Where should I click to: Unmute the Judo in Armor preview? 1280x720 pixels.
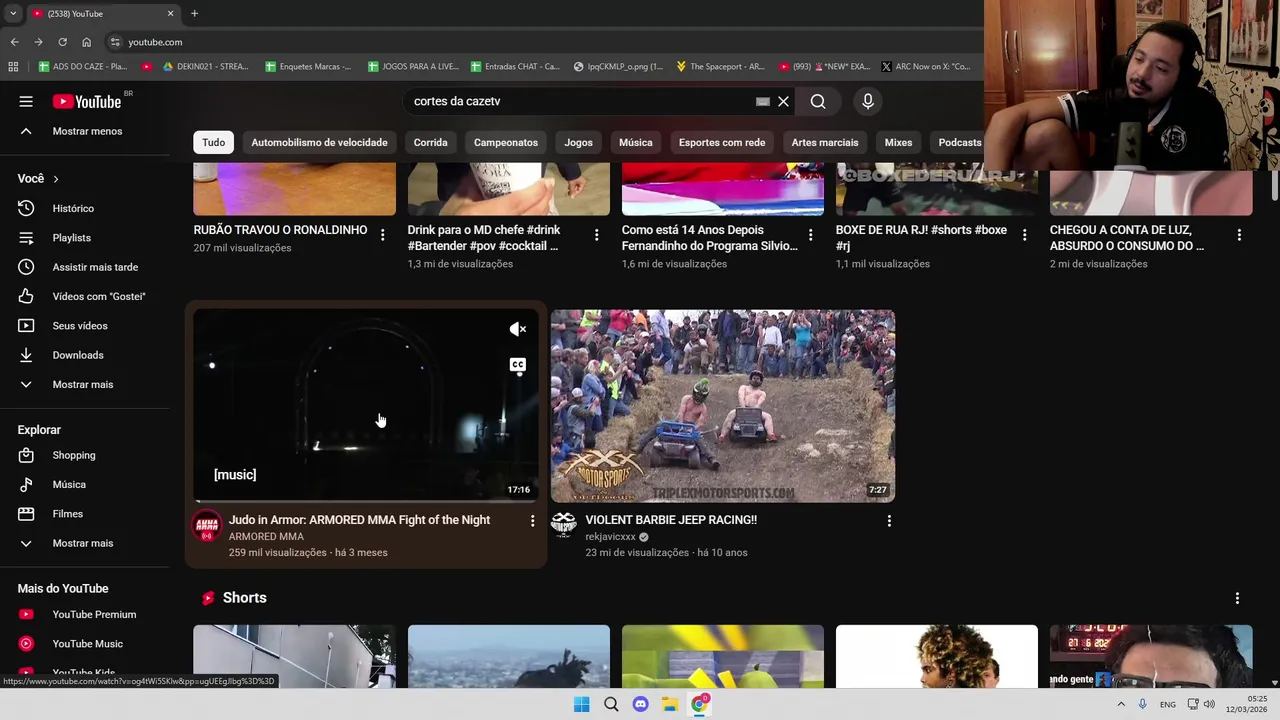tap(517, 329)
